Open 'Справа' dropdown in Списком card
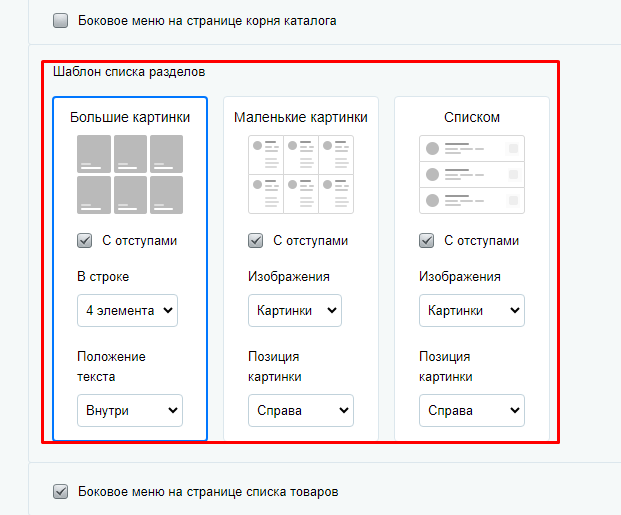The width and height of the screenshot is (621, 515). 472,410
